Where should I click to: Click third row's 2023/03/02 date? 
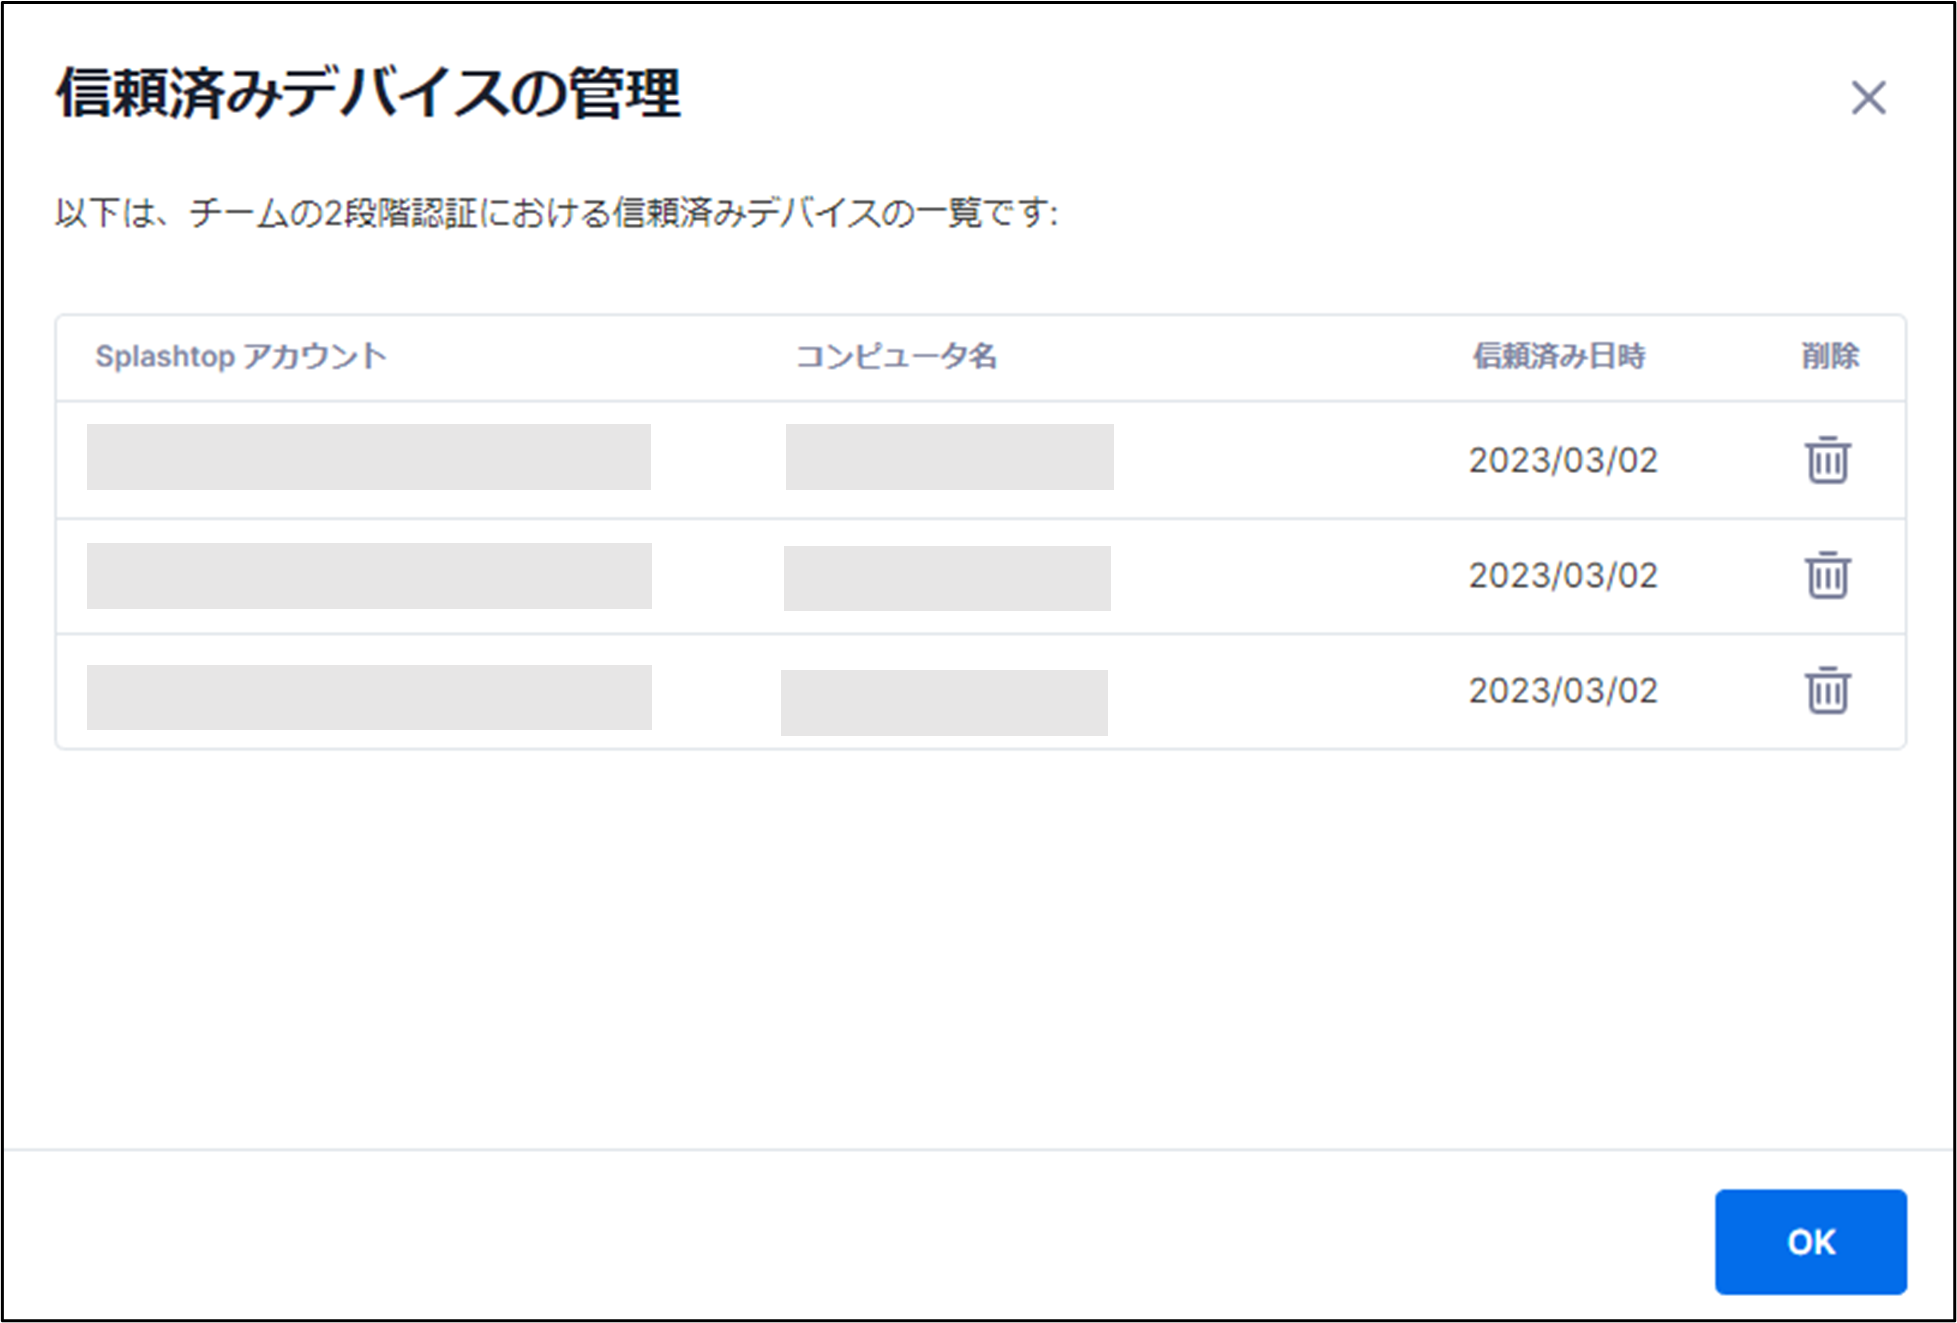[x=1562, y=690]
